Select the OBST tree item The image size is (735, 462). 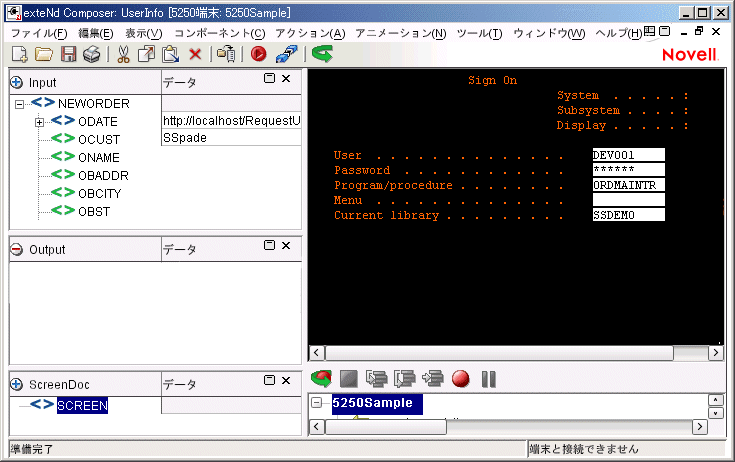pyautogui.click(x=94, y=212)
